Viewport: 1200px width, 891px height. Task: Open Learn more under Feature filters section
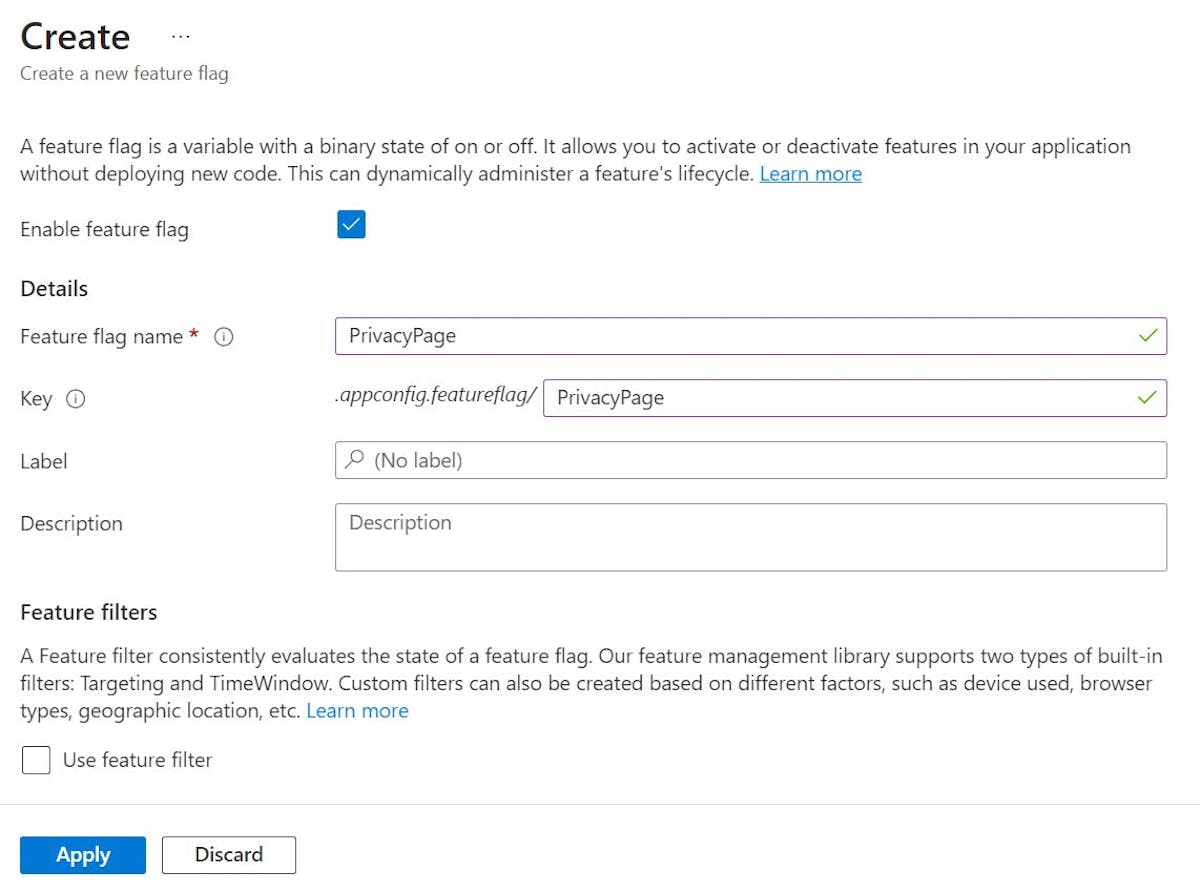click(x=357, y=710)
